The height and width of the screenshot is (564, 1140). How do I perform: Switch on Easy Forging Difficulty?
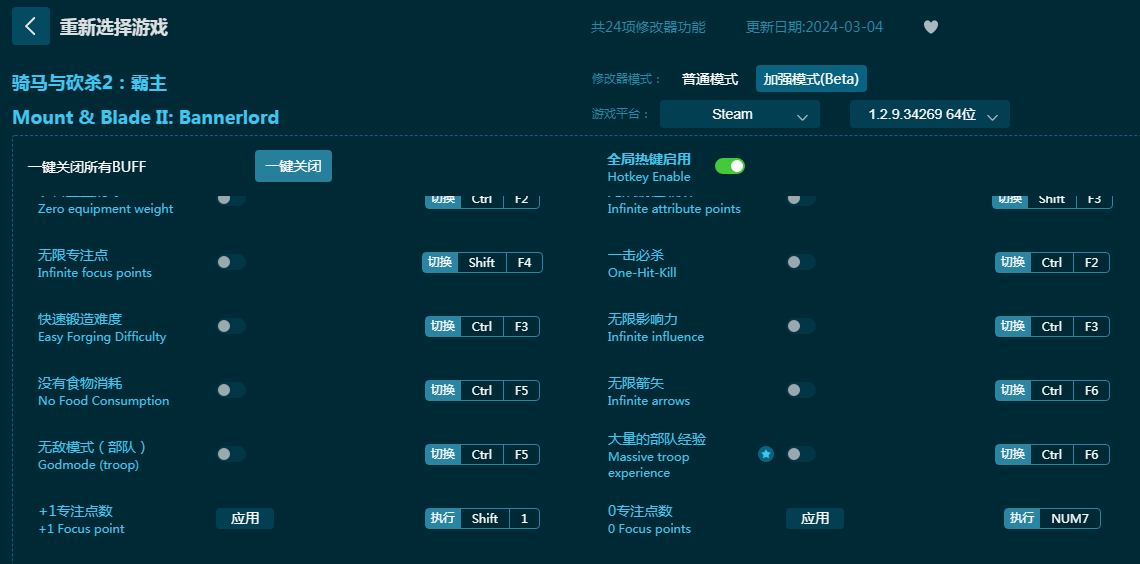(231, 326)
